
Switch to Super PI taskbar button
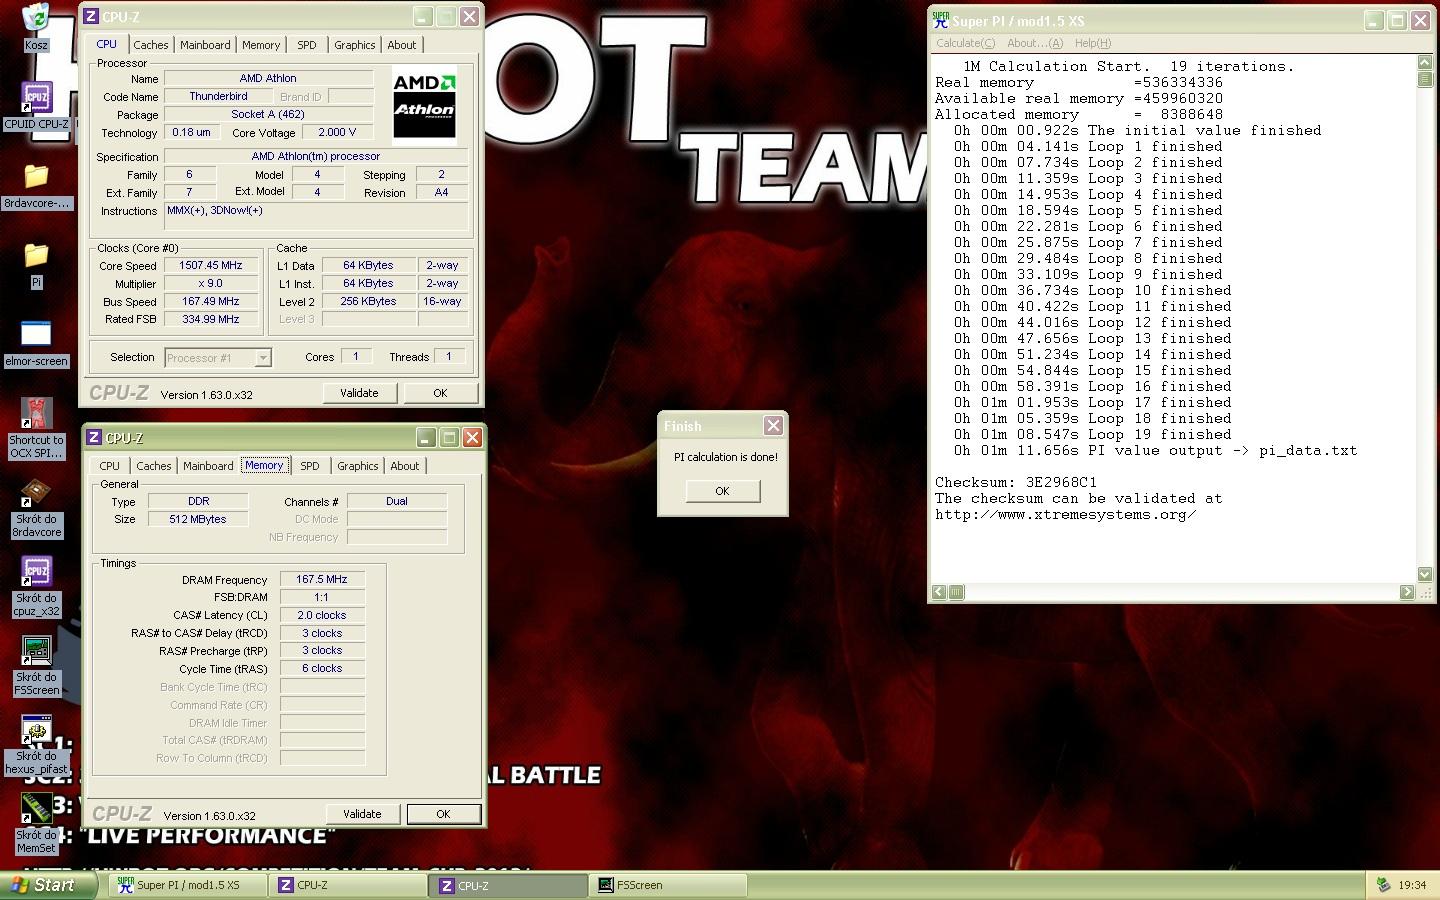tap(188, 885)
